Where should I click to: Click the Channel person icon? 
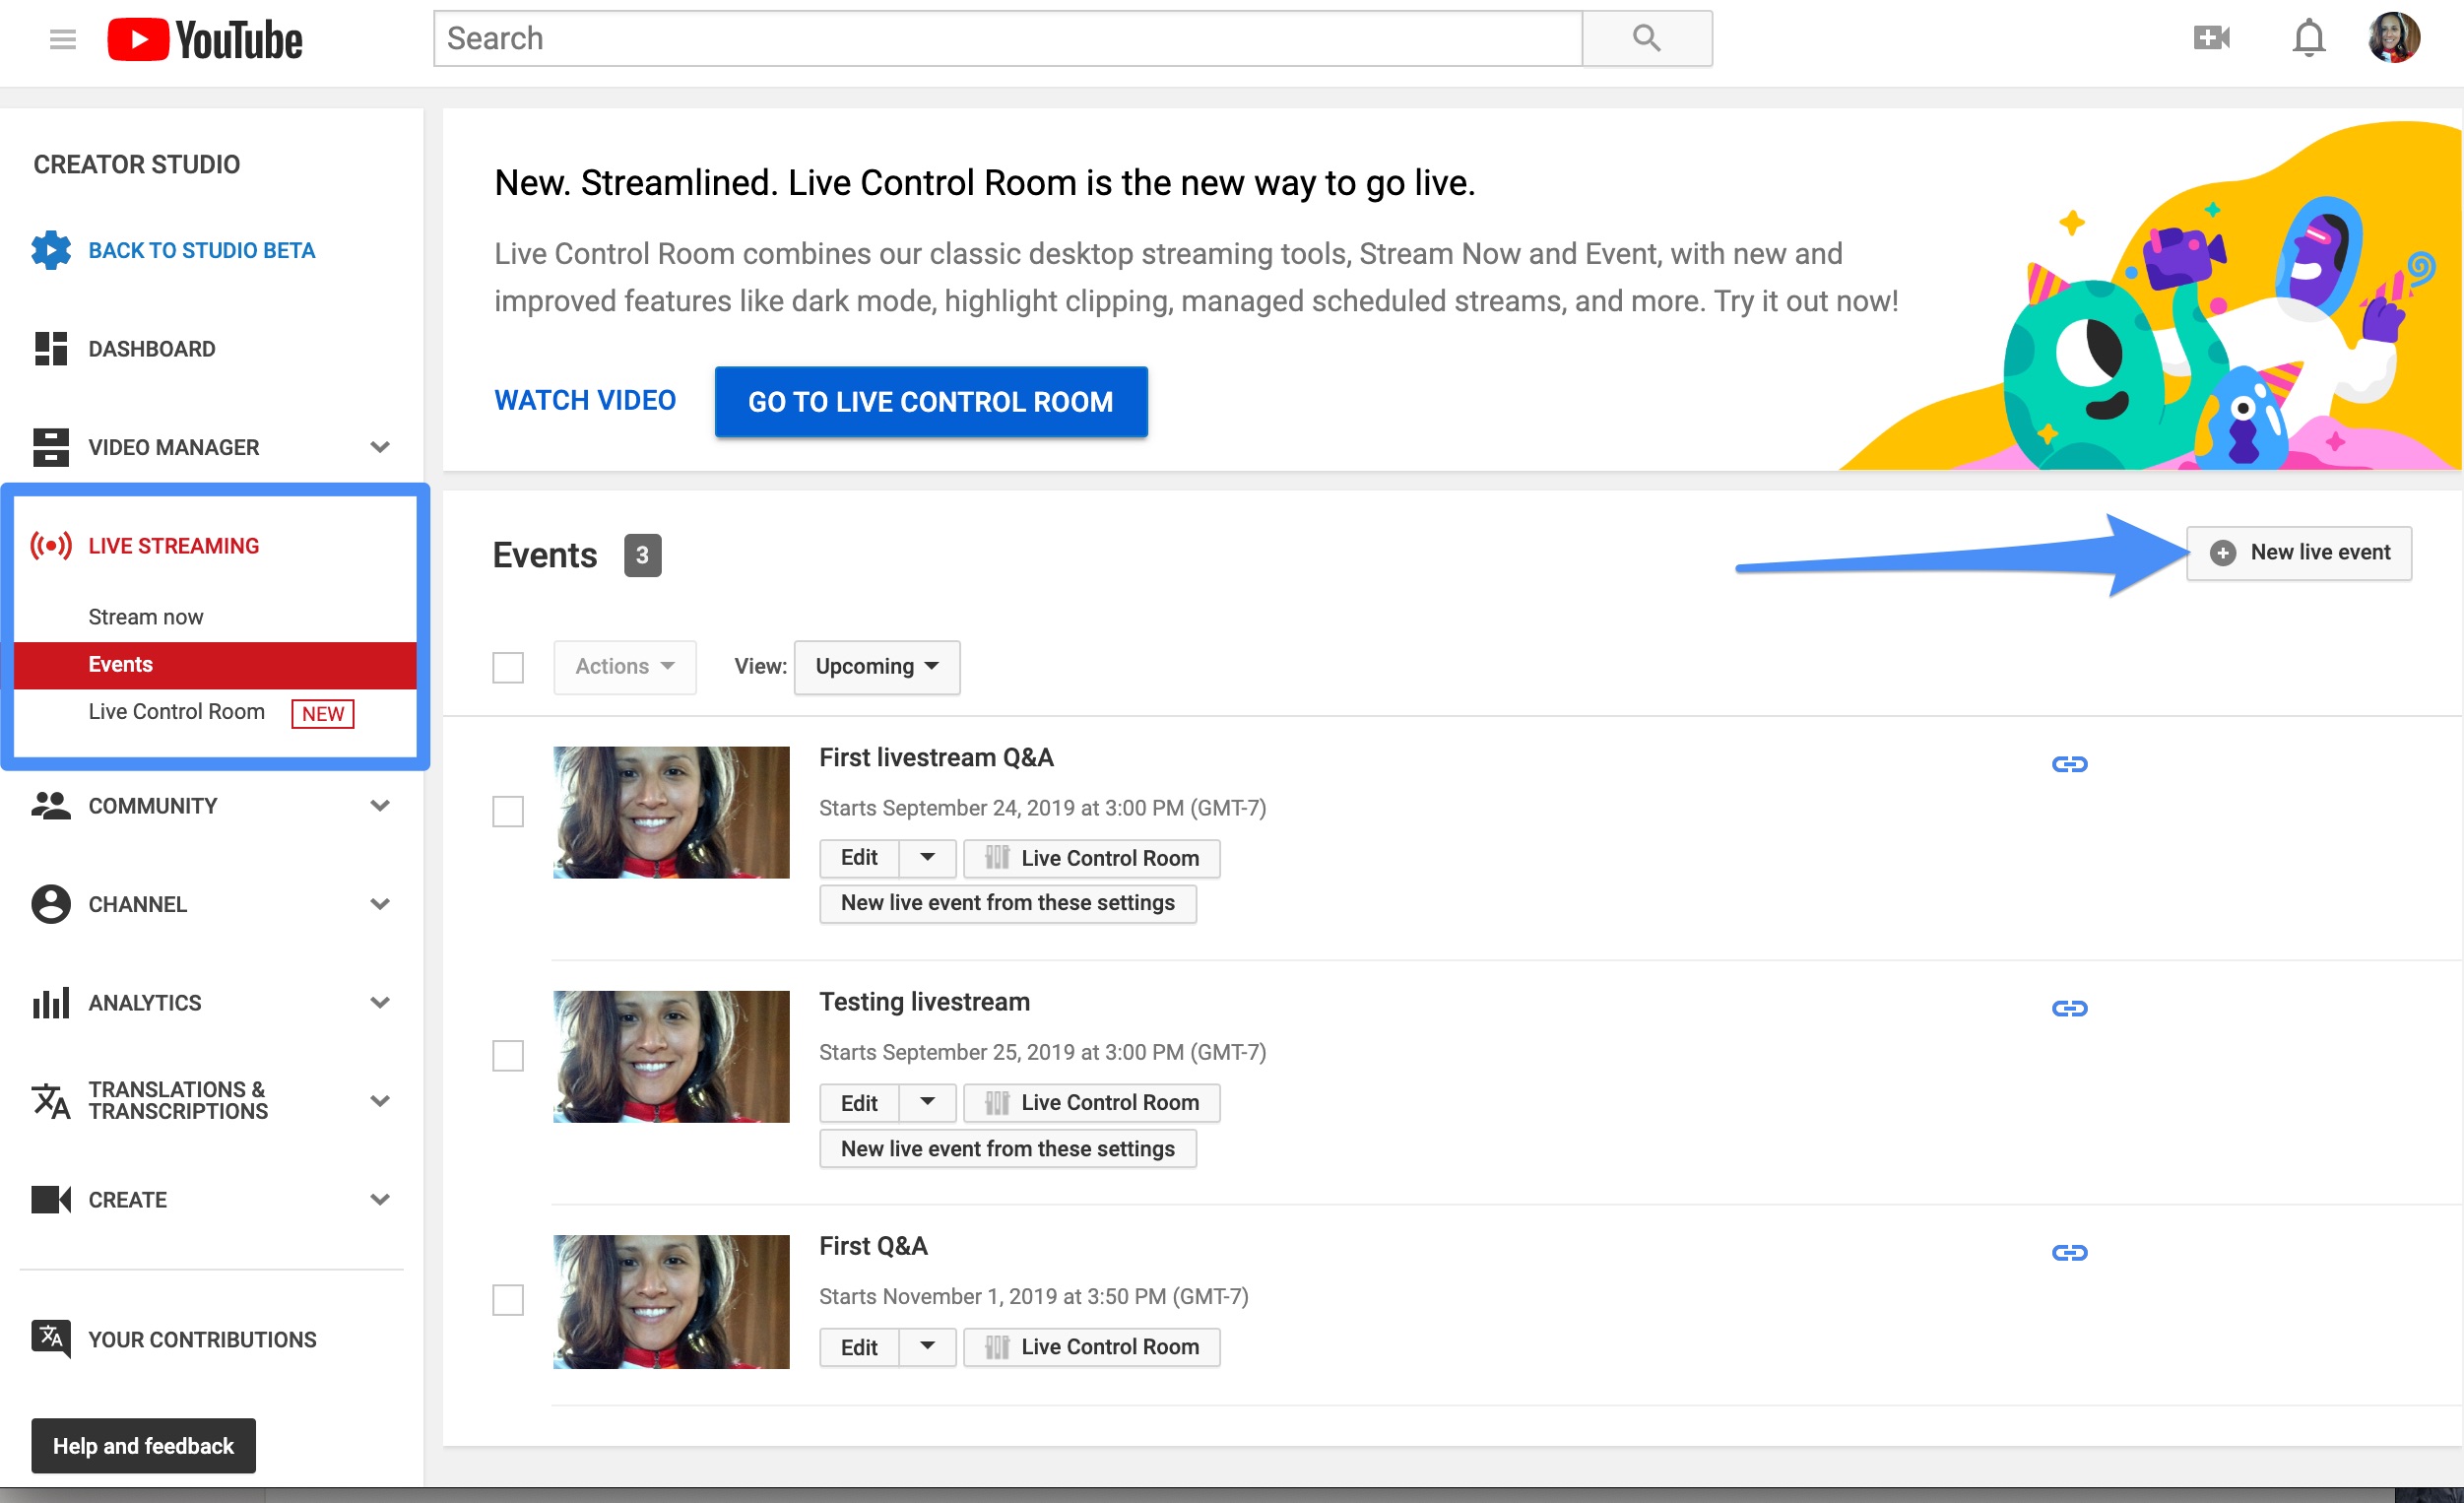coord(51,904)
